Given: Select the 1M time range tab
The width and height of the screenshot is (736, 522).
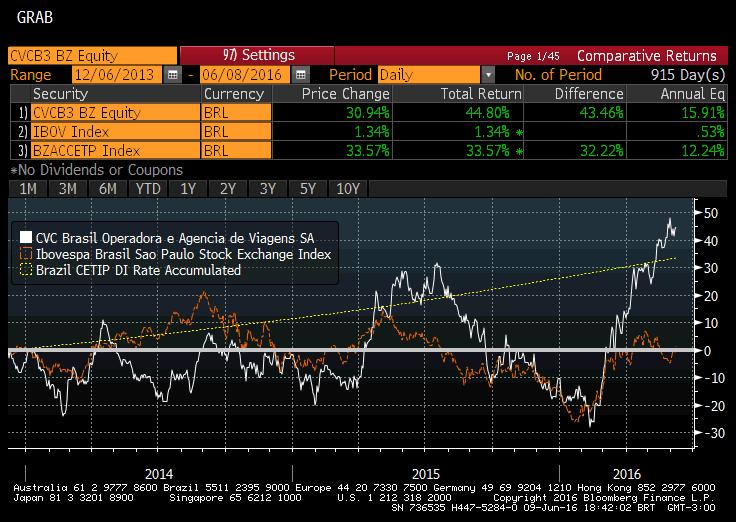Looking at the screenshot, I should pyautogui.click(x=28, y=189).
